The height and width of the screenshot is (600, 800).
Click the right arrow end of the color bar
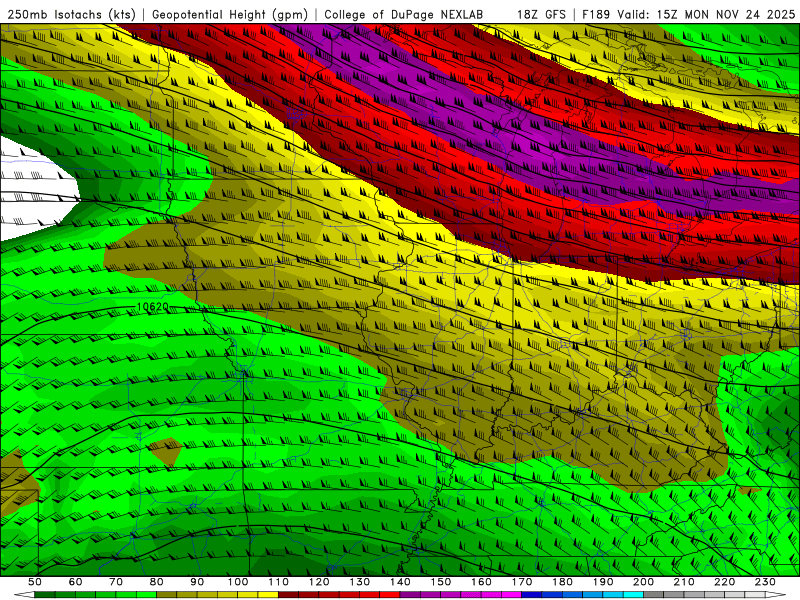pos(776,595)
